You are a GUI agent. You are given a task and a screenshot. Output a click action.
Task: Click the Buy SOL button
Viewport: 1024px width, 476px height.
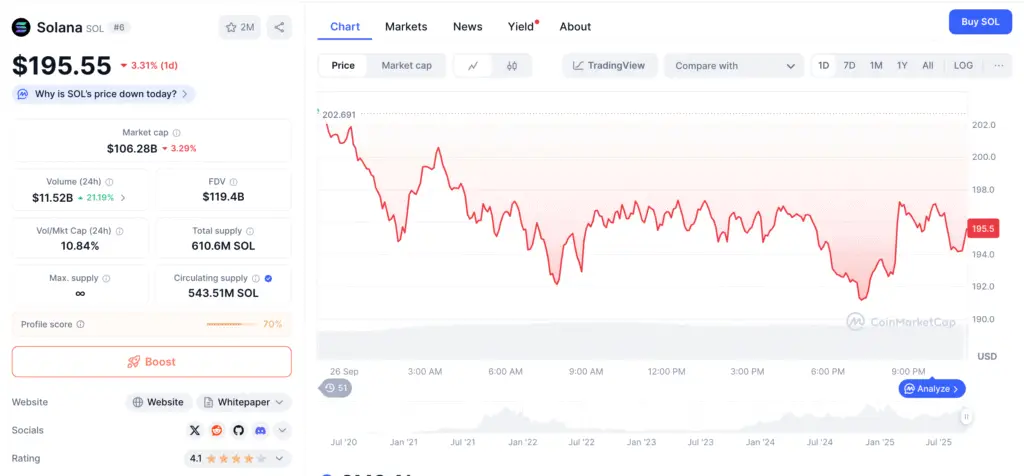pyautogui.click(x=980, y=22)
